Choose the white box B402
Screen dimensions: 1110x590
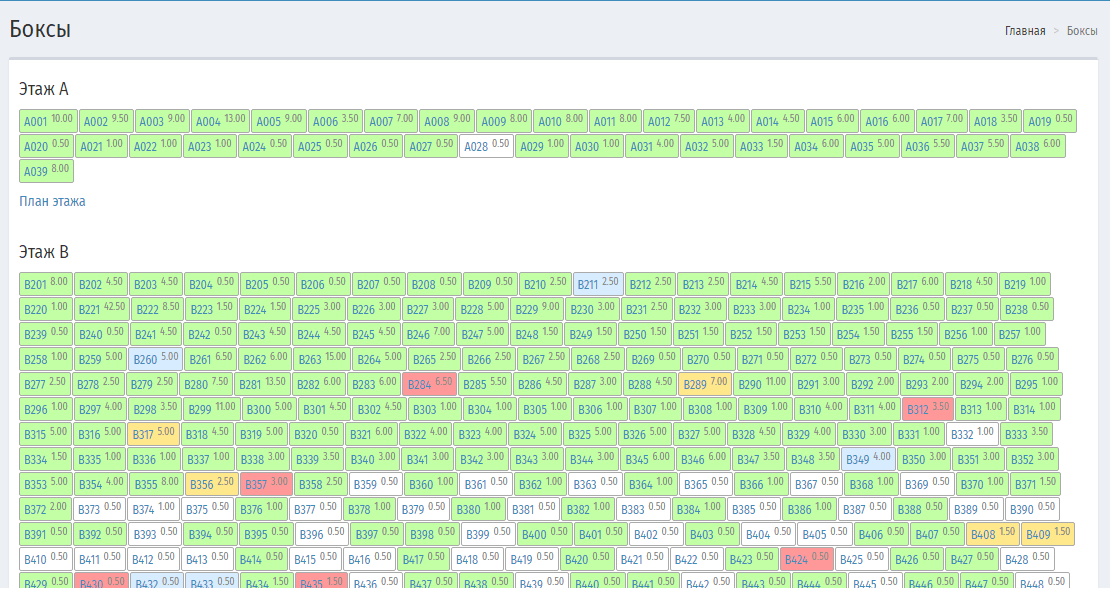coord(656,533)
